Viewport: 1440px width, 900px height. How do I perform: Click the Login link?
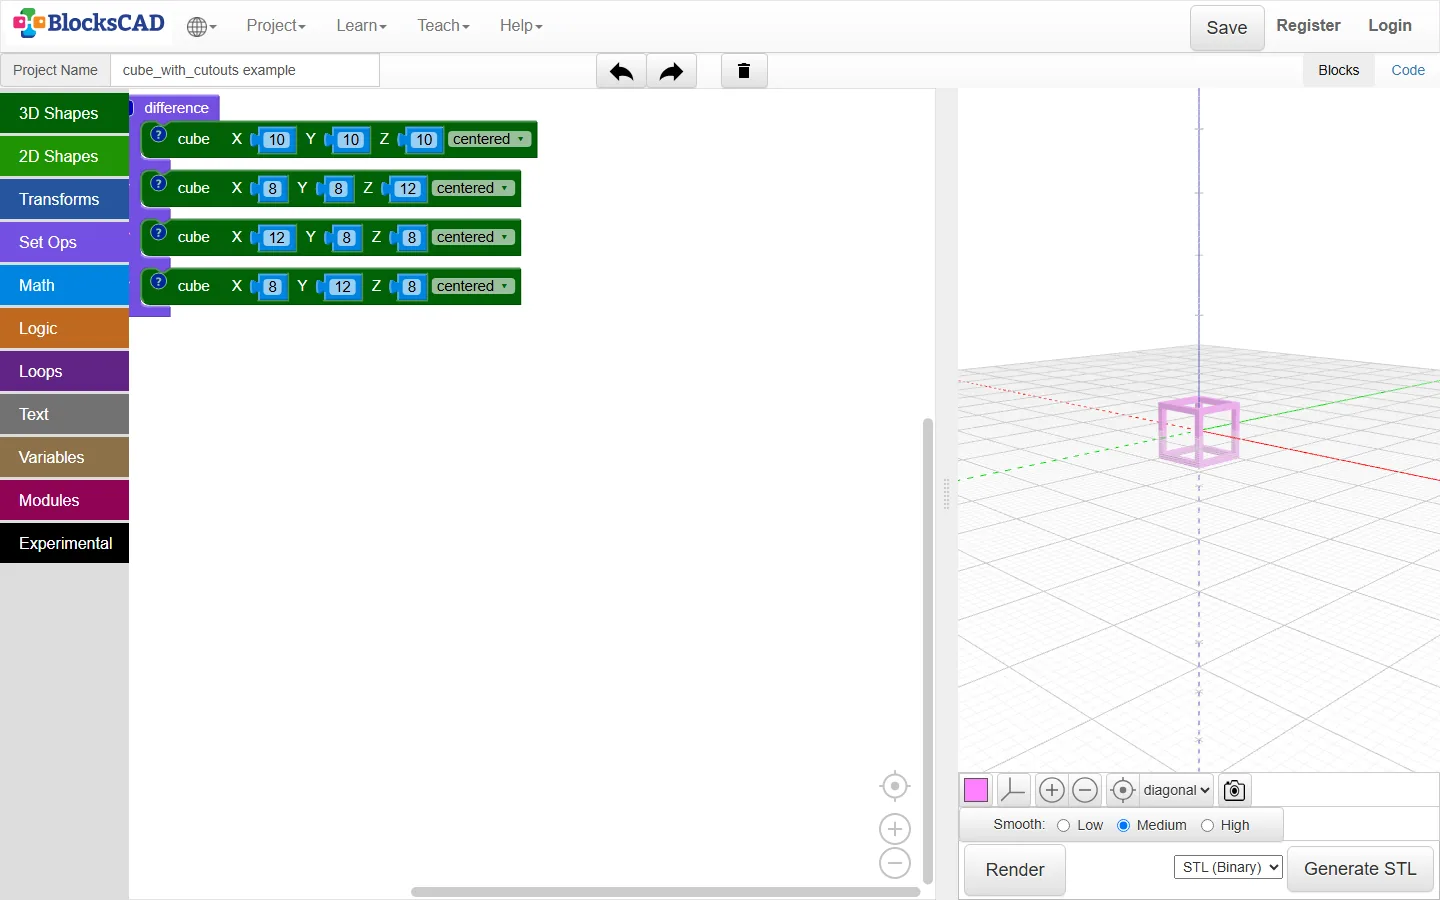coord(1390,26)
